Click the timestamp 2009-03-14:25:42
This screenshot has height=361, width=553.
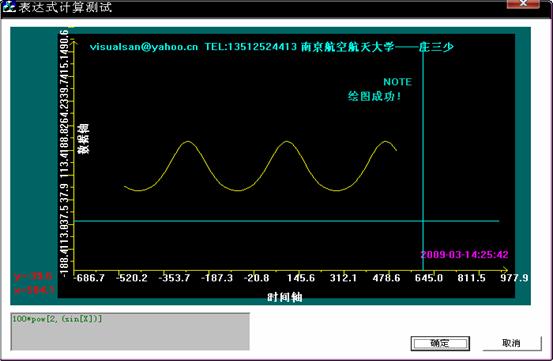click(464, 255)
